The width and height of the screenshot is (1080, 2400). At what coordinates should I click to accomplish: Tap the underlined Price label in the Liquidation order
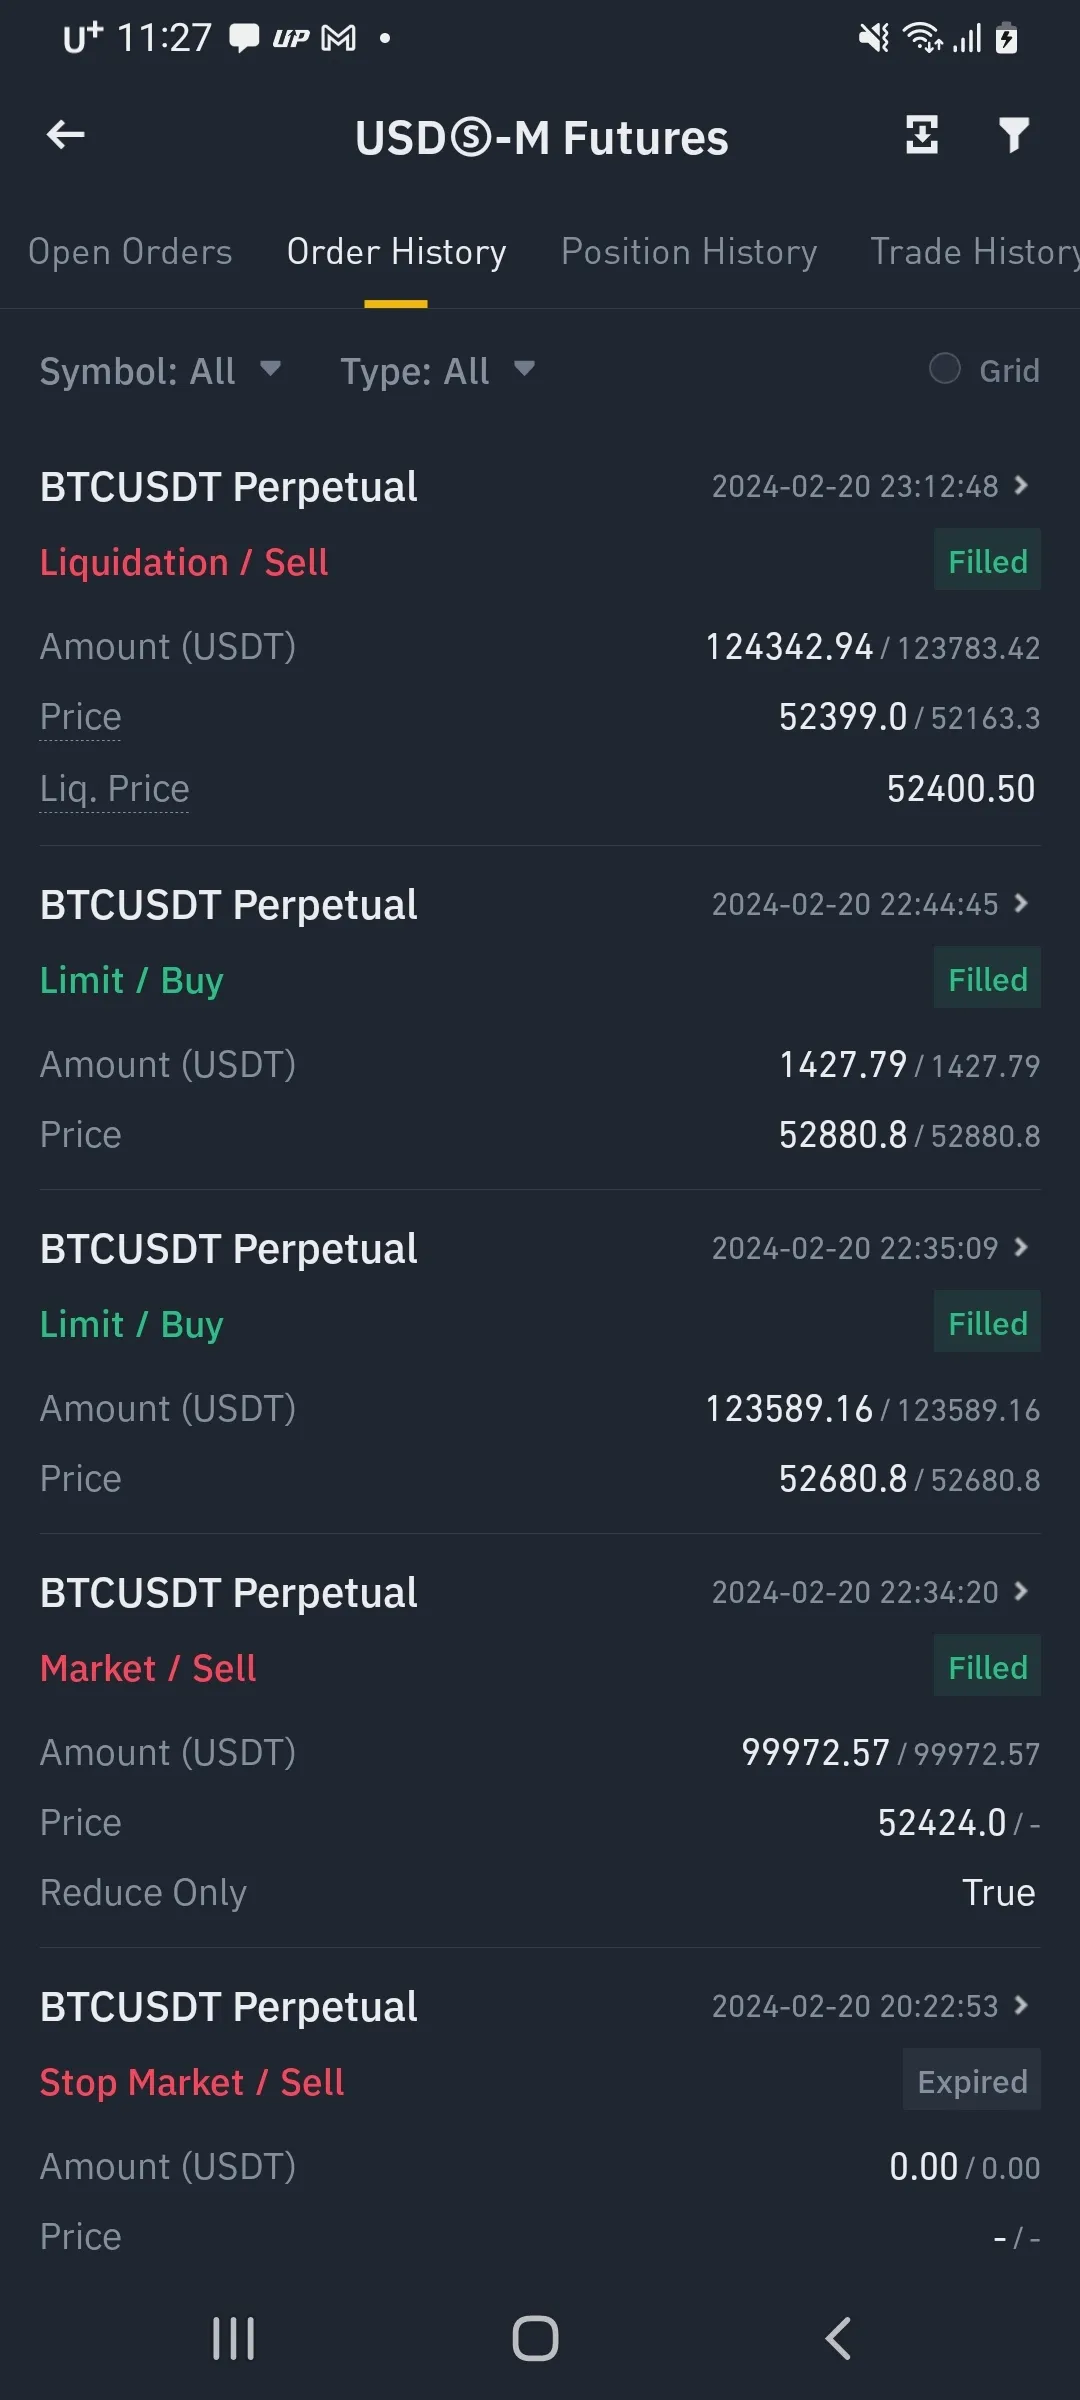80,717
